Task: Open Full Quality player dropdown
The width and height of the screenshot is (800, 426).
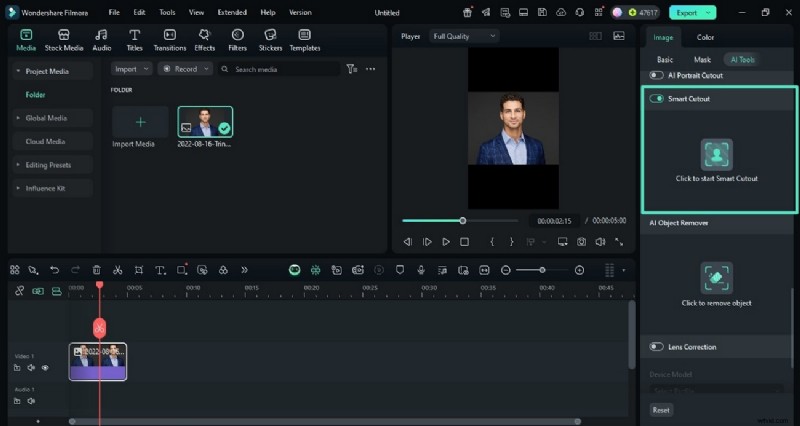Action: 464,36
